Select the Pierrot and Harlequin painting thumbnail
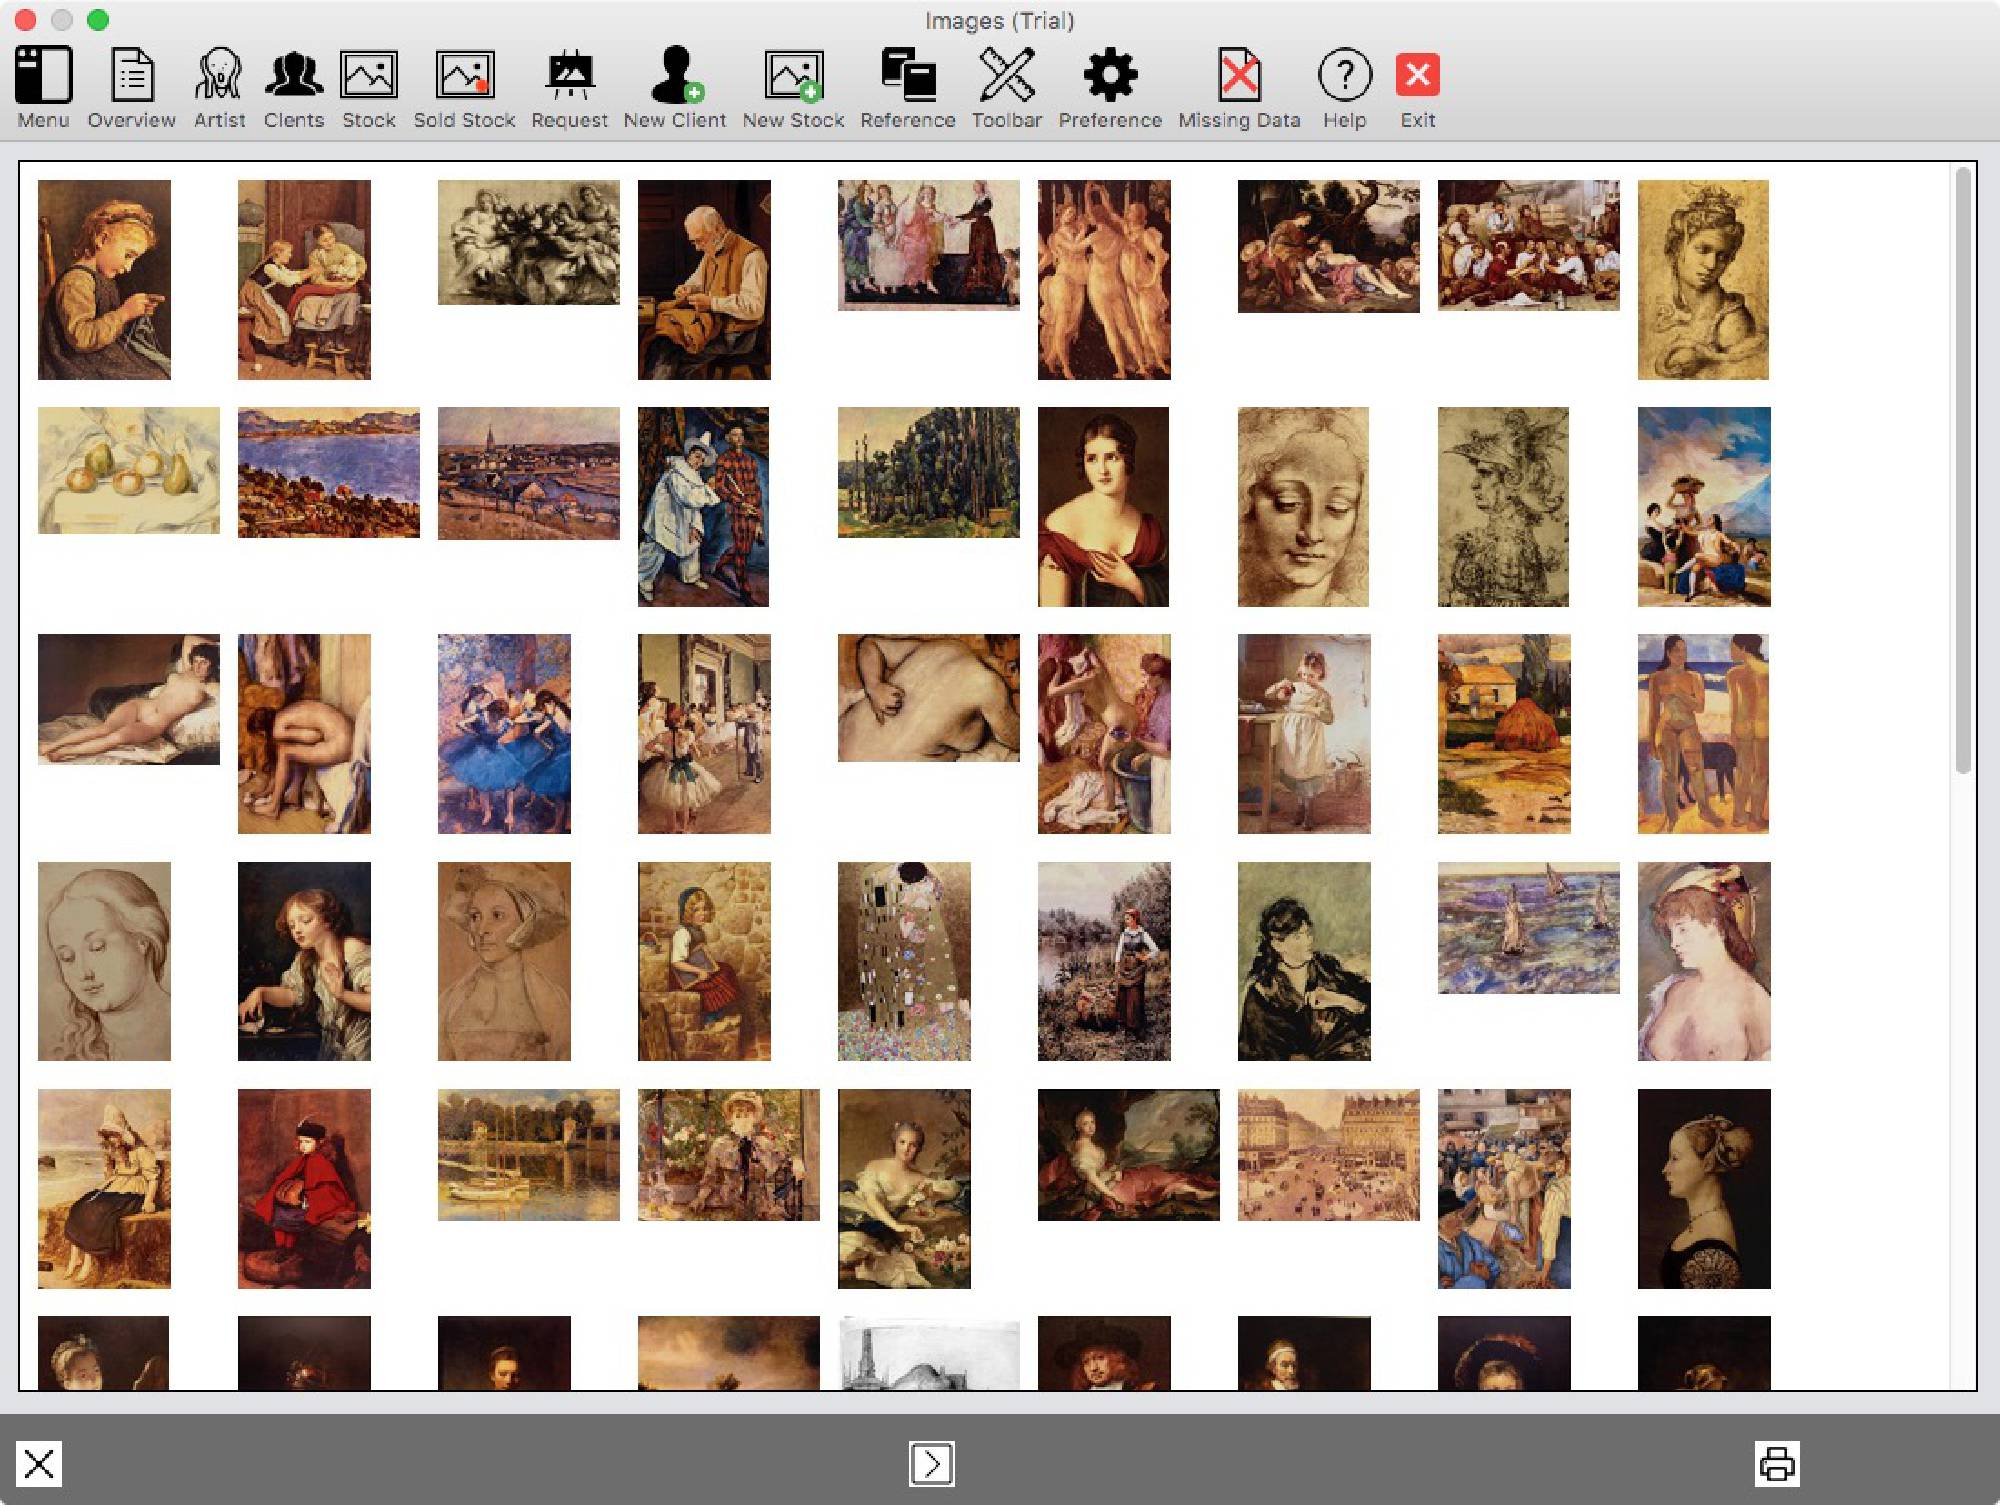This screenshot has height=1505, width=2000. (704, 507)
